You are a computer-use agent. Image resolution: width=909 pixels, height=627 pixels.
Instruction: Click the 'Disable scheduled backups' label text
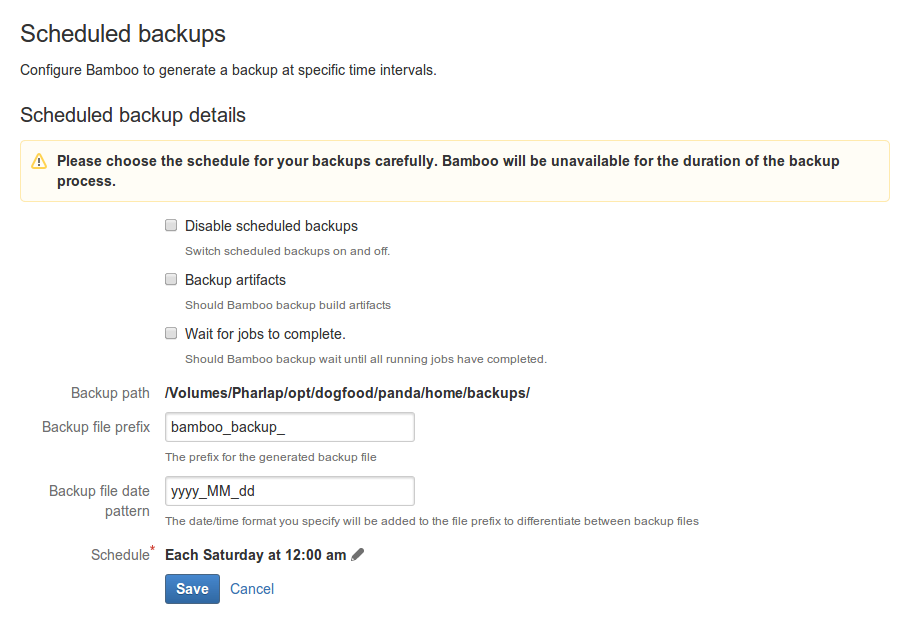271,226
